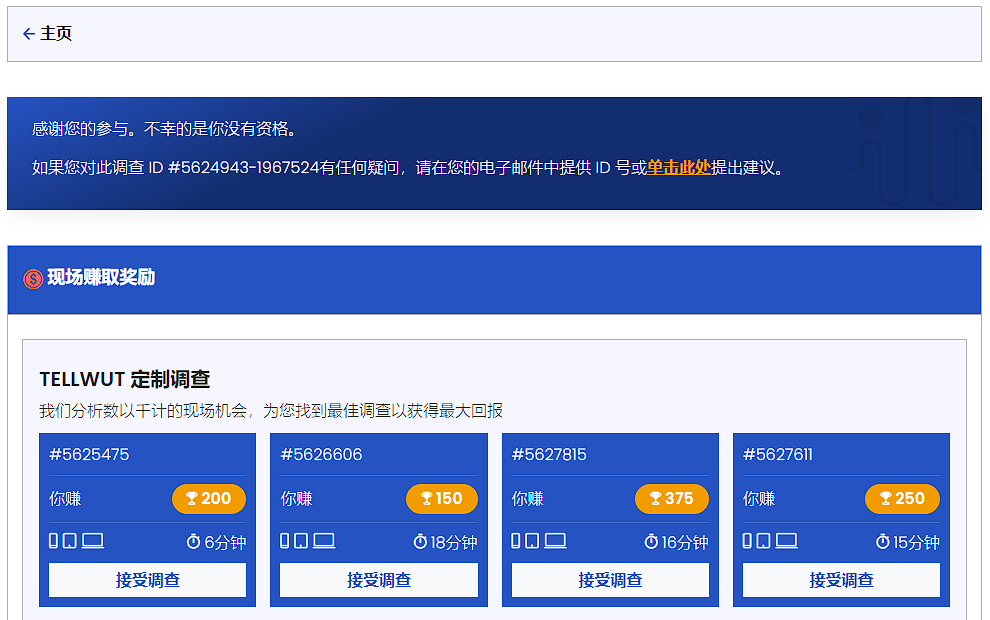The image size is (990, 620).
Task: Click the tablet icon on survey #5625475
Action: pyautogui.click(x=69, y=540)
